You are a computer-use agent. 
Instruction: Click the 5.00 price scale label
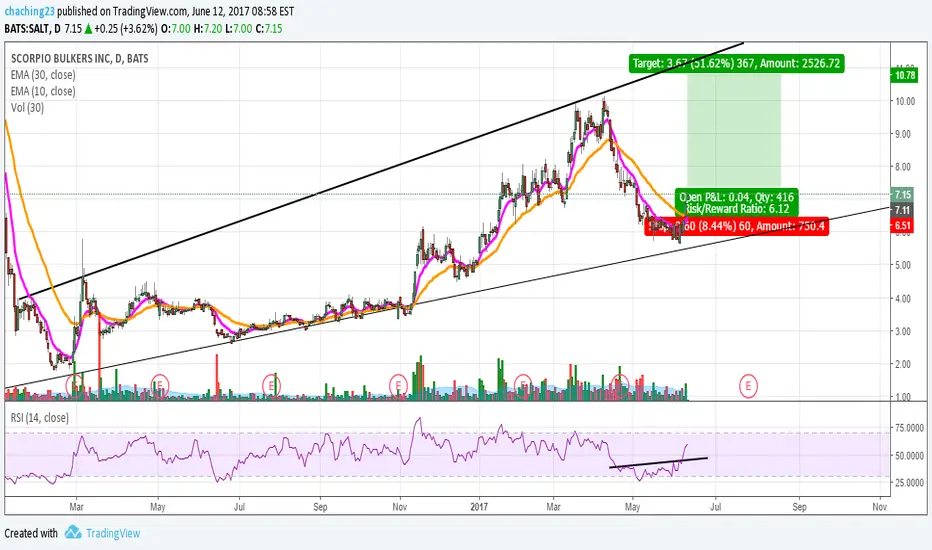point(903,265)
